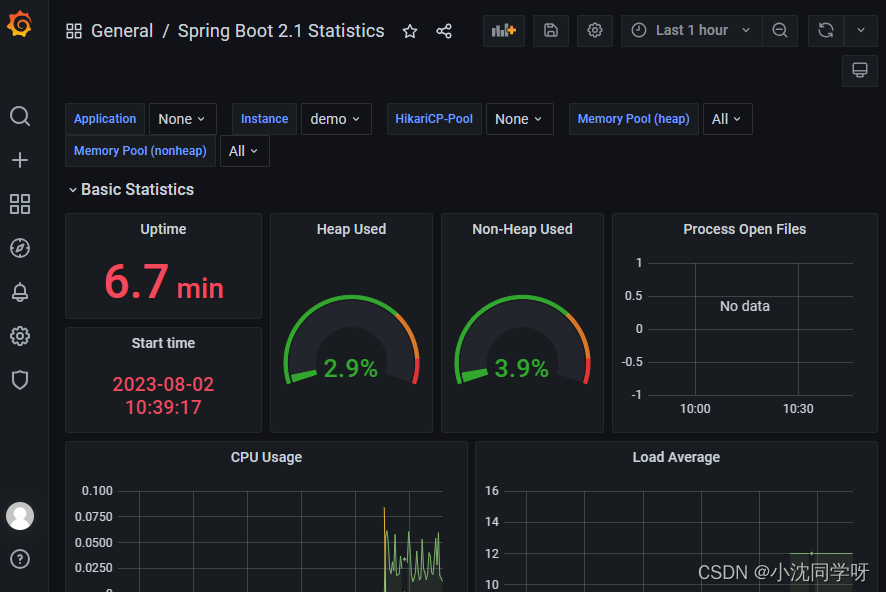This screenshot has height=592, width=886.
Task: Open the Alerting bell icon
Action: click(x=20, y=292)
